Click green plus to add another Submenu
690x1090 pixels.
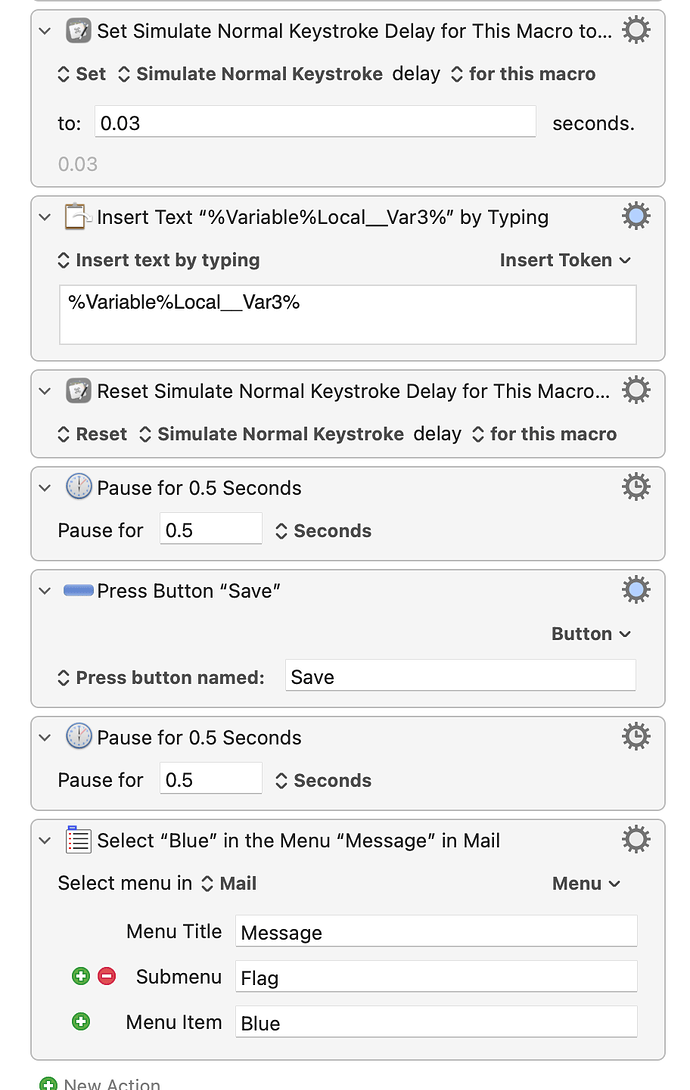[81, 976]
